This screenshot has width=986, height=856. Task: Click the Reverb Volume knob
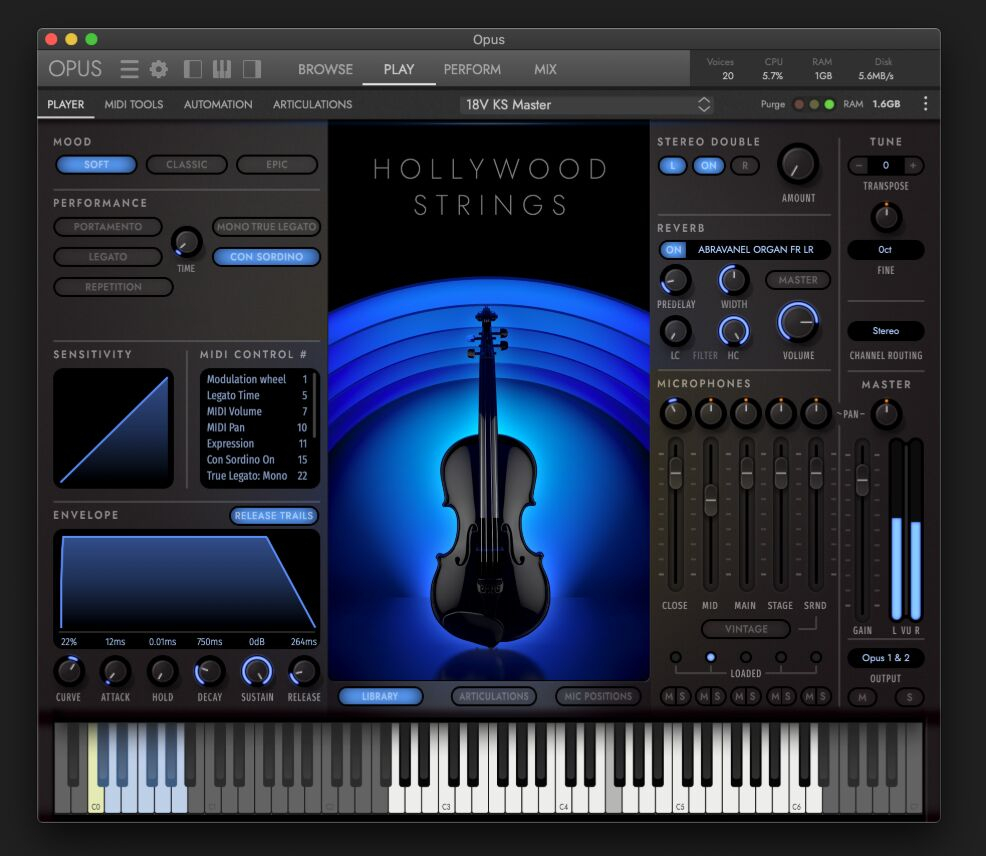click(x=797, y=323)
